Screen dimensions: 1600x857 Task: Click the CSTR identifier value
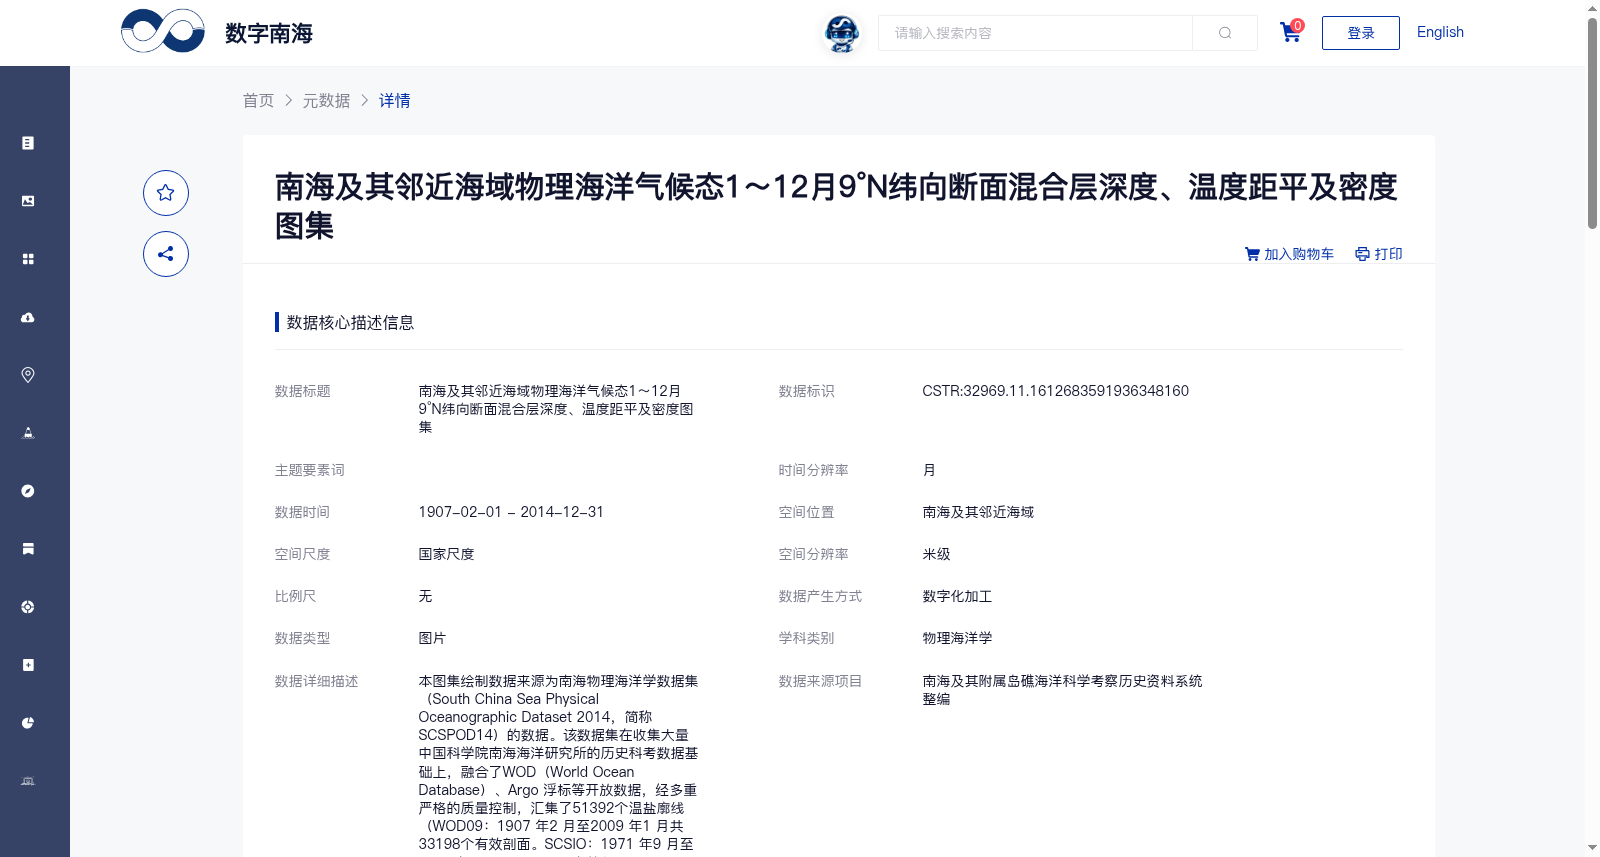pos(1055,391)
